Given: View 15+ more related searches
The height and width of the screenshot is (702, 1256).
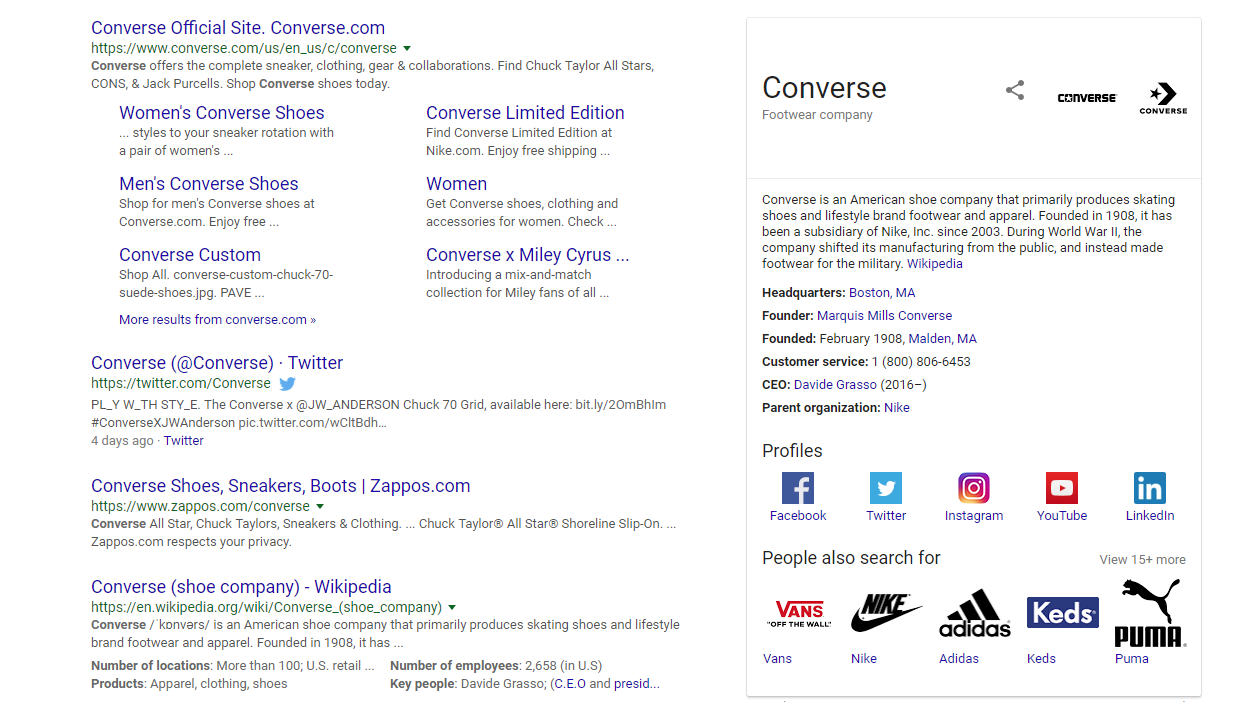Looking at the screenshot, I should (1143, 560).
